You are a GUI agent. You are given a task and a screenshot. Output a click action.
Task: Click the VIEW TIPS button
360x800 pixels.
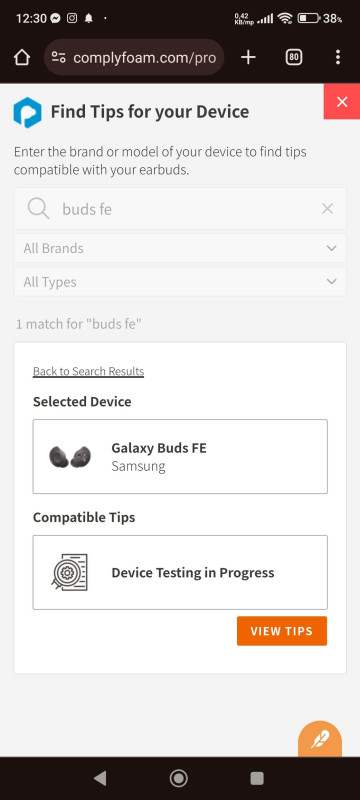click(x=282, y=631)
